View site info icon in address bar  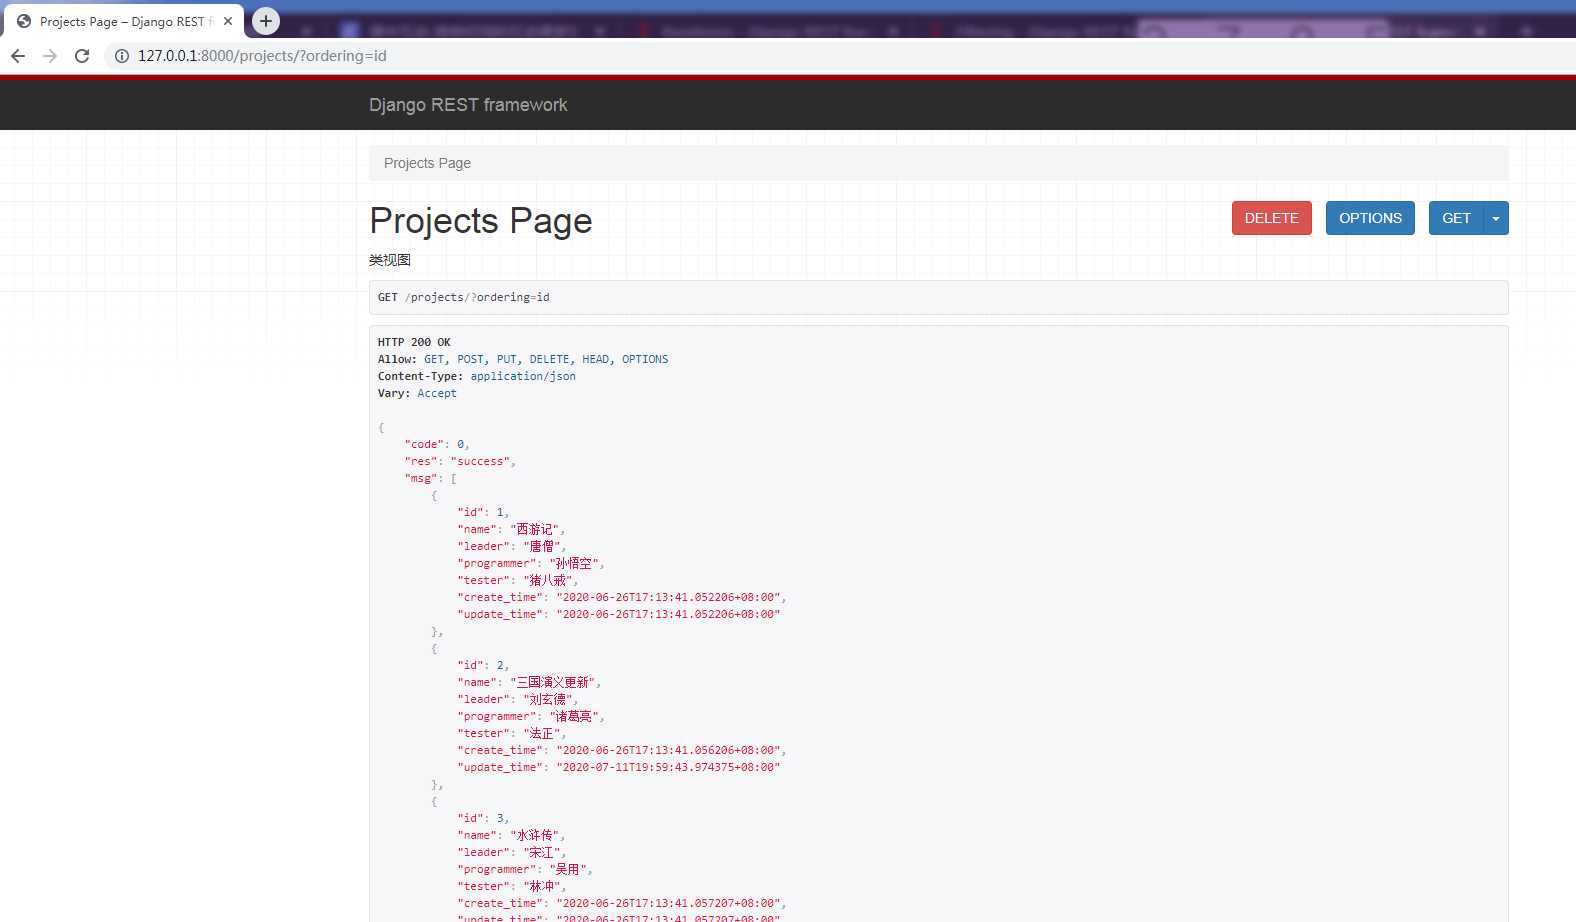(122, 56)
